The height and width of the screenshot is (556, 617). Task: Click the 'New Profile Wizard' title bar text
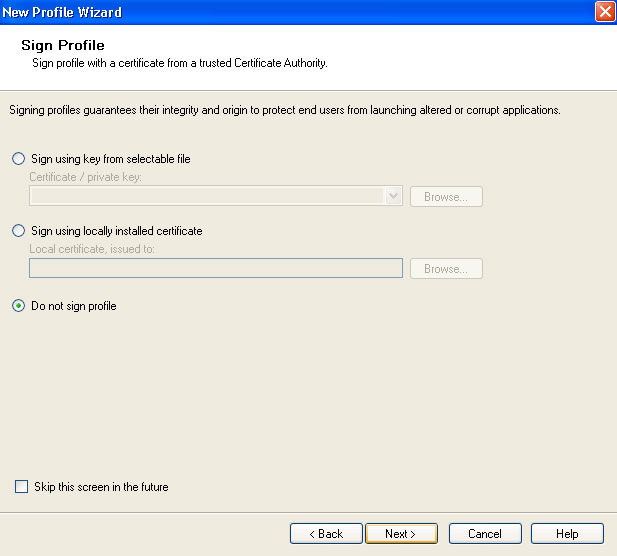(x=62, y=12)
